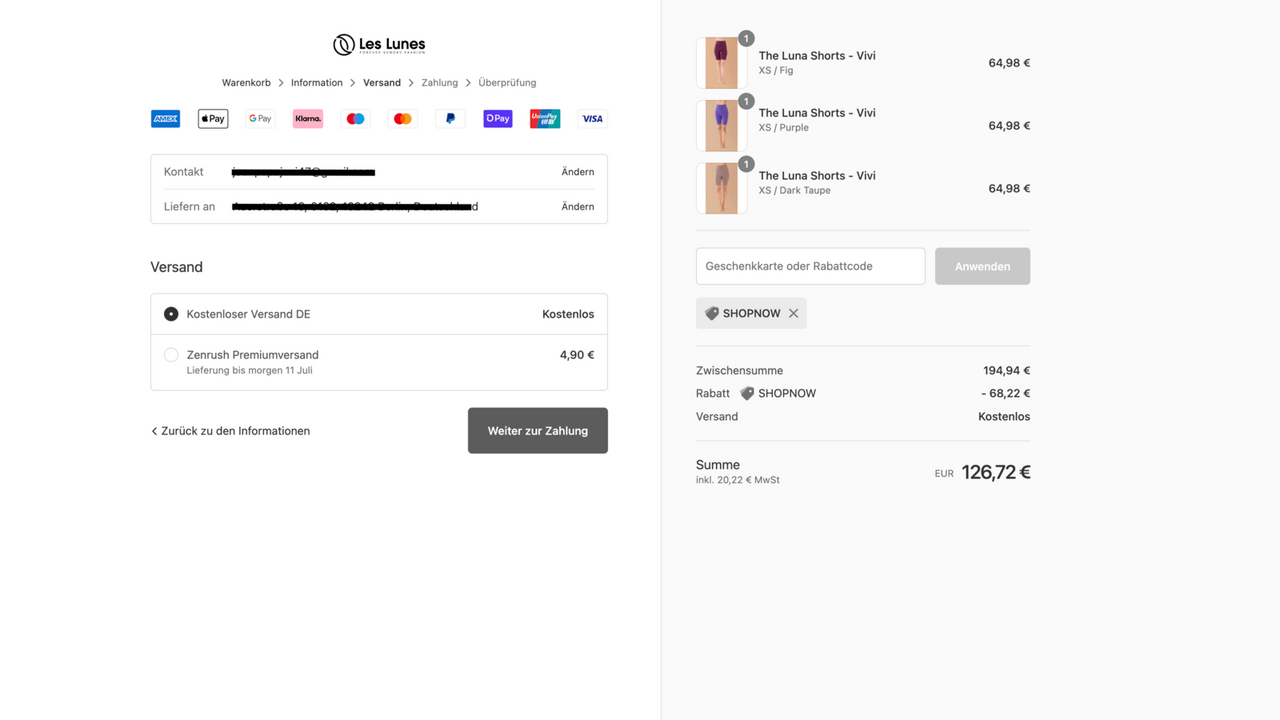
Task: Click quantity badge on Dark Taupe shorts
Action: click(x=746, y=164)
